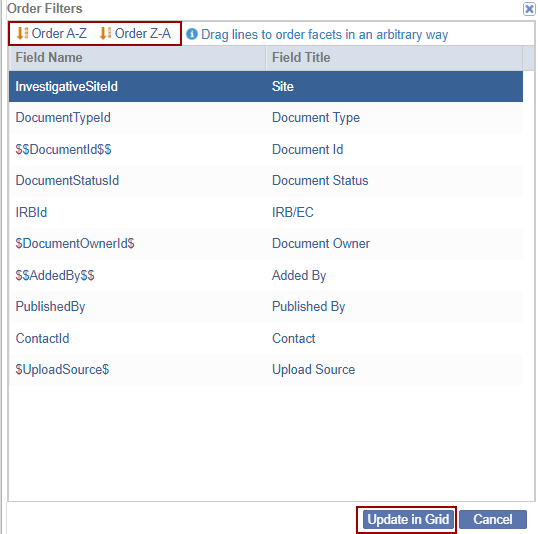
Task: Click the Order A-Z sort icon
Action: coord(22,33)
